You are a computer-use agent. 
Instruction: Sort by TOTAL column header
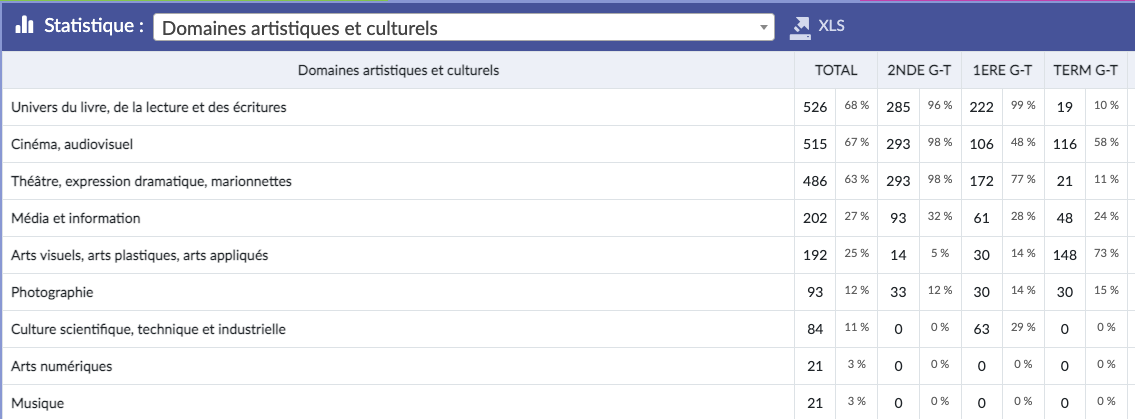click(x=836, y=70)
